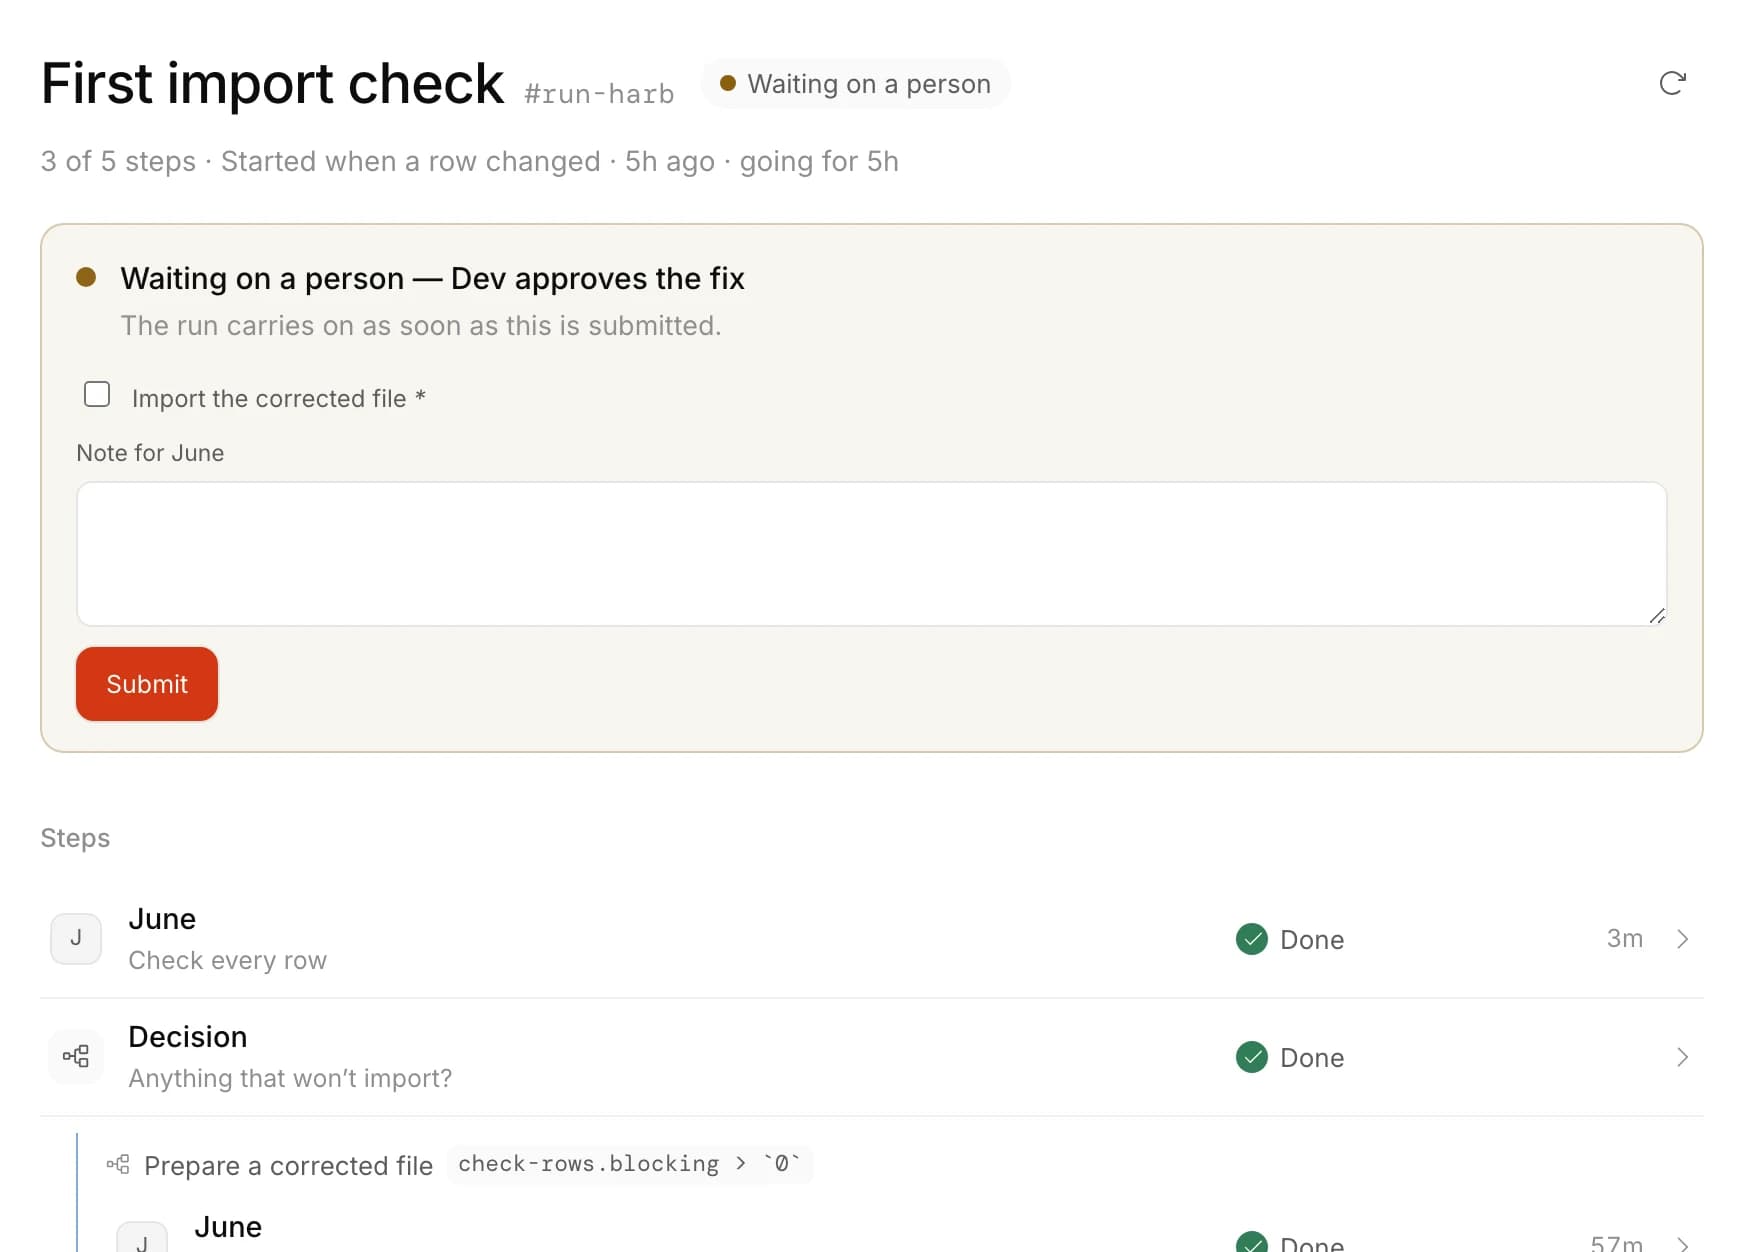Click the green Done checkmark for Check every row
Image resolution: width=1744 pixels, height=1252 pixels.
click(1251, 939)
